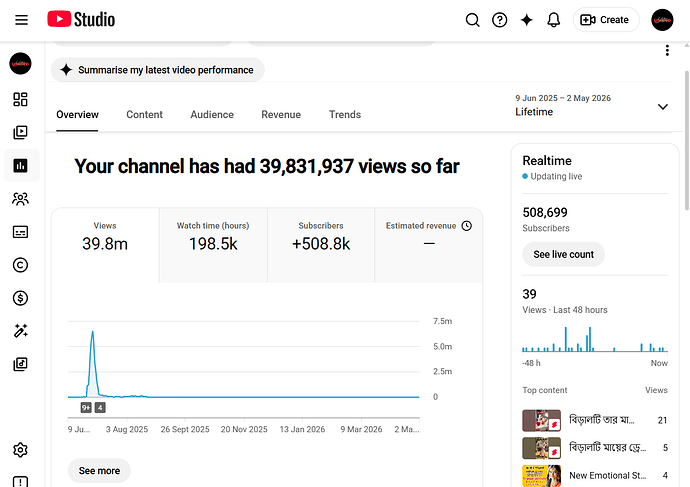Open Audio library icon in sidebar

click(20, 364)
